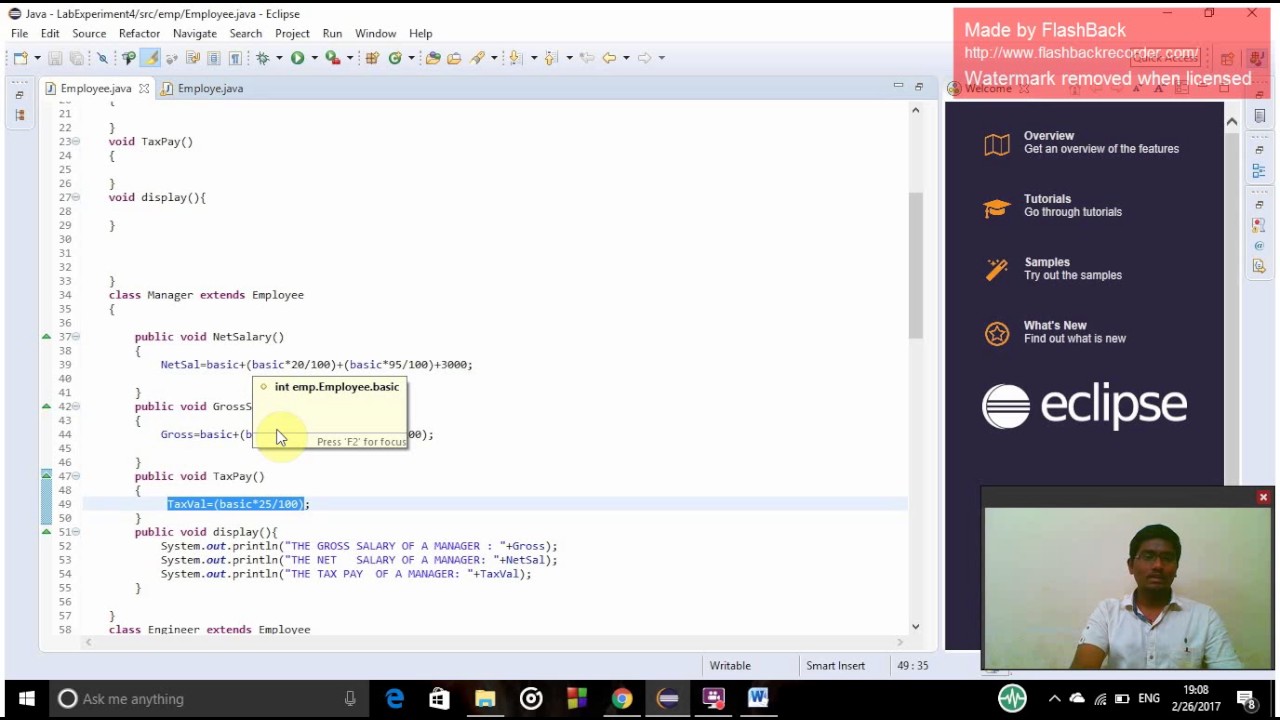Open Google Chrome from the taskbar
This screenshot has height=720, width=1280.
pyautogui.click(x=622, y=699)
